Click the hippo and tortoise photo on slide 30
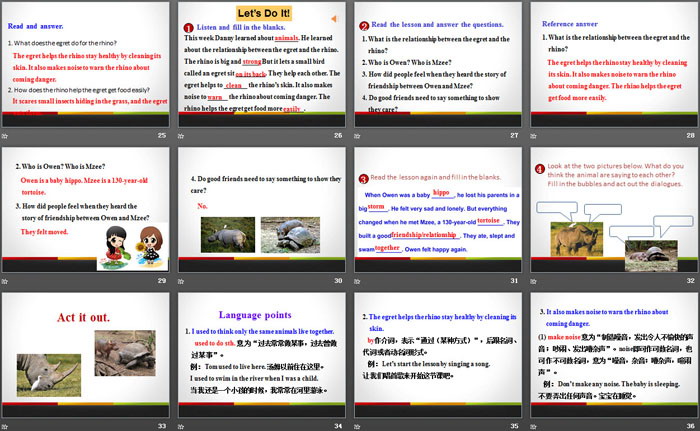The width and height of the screenshot is (700, 431). click(290, 235)
